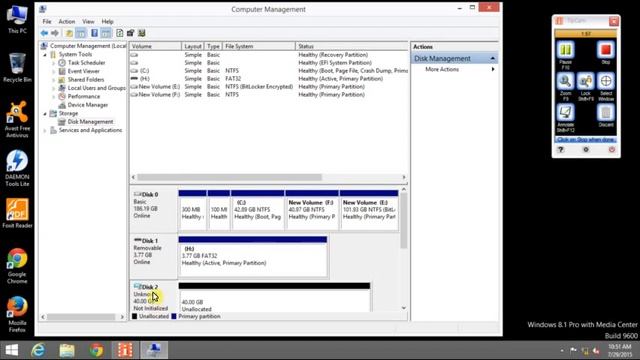Click the Forward arrow in the toolbar
Viewport: 640px width, 360px height.
coord(55,33)
